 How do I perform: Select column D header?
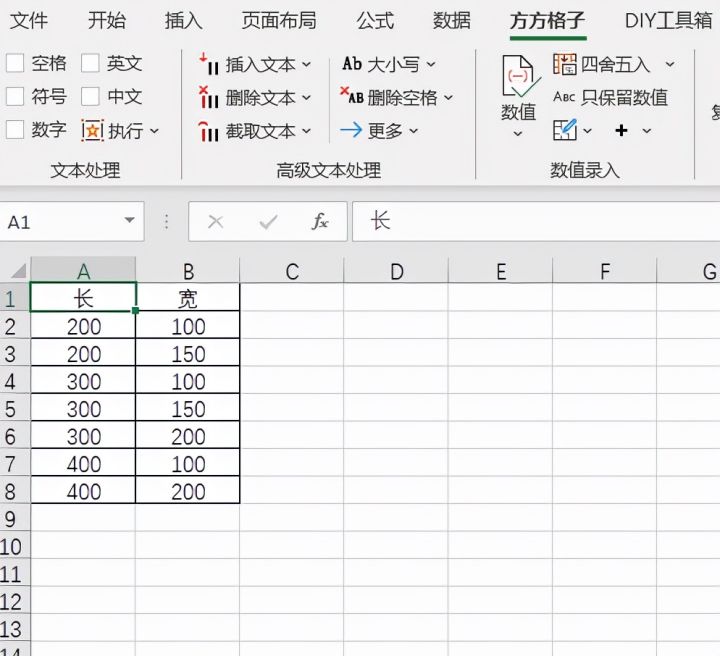[x=396, y=271]
